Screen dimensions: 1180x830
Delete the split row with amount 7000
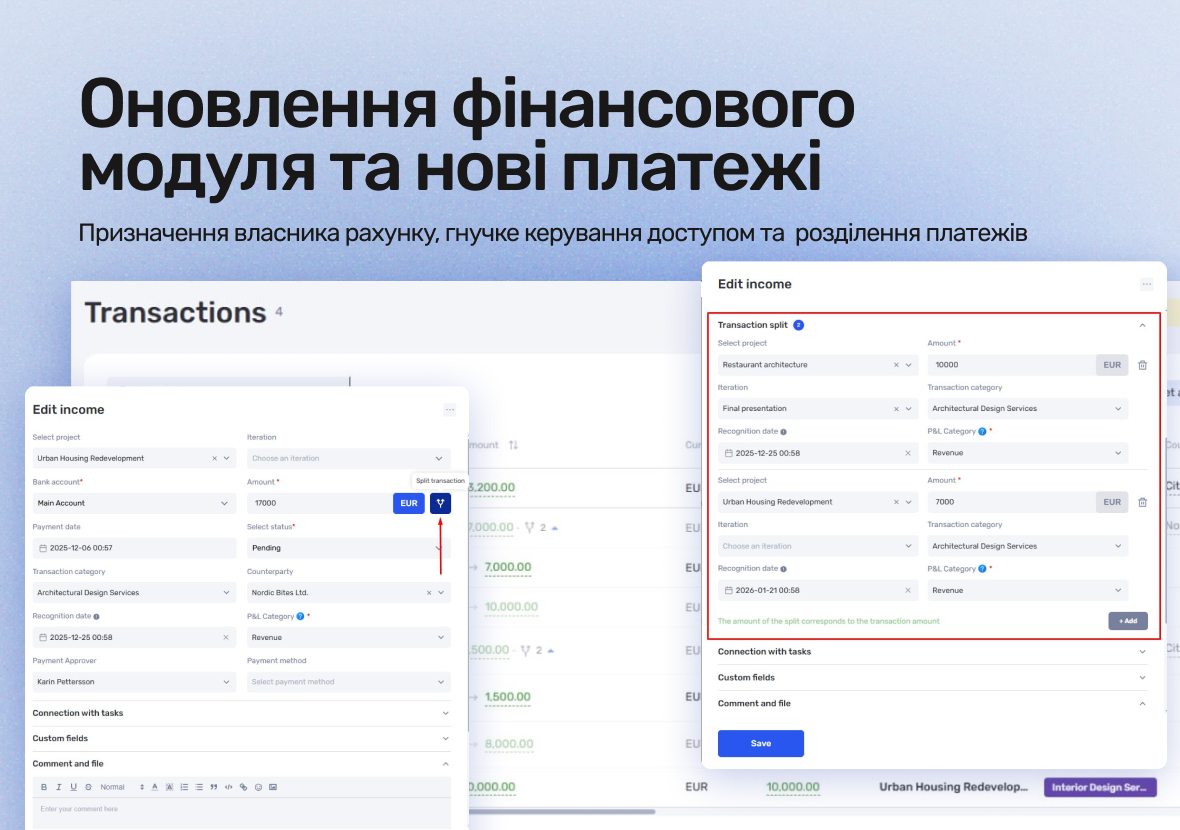pos(1142,502)
